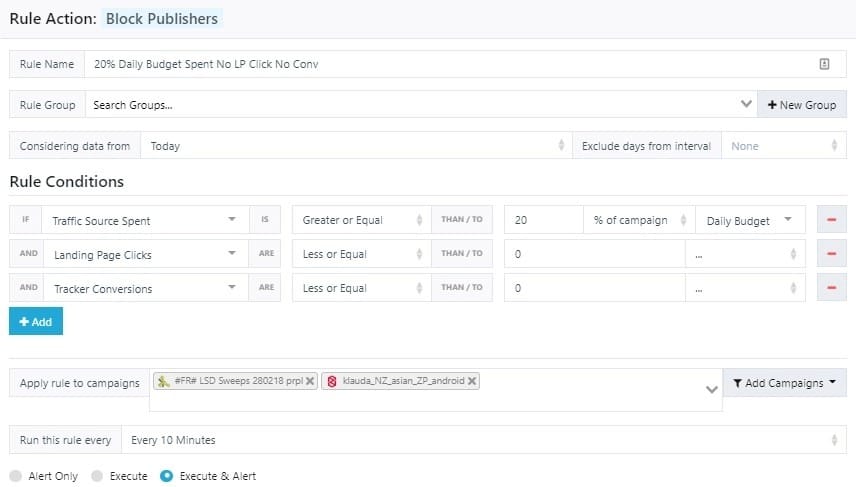Add a new rule condition
Viewport: 856px width, 487px height.
pyautogui.click(x=36, y=321)
